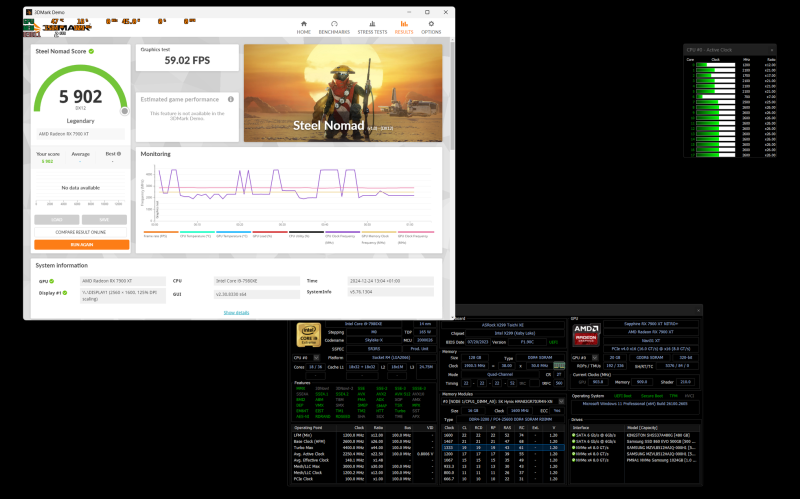Click the info icon beside Estimated game performance
Image resolution: width=800 pixels, height=499 pixels.
[231, 99]
